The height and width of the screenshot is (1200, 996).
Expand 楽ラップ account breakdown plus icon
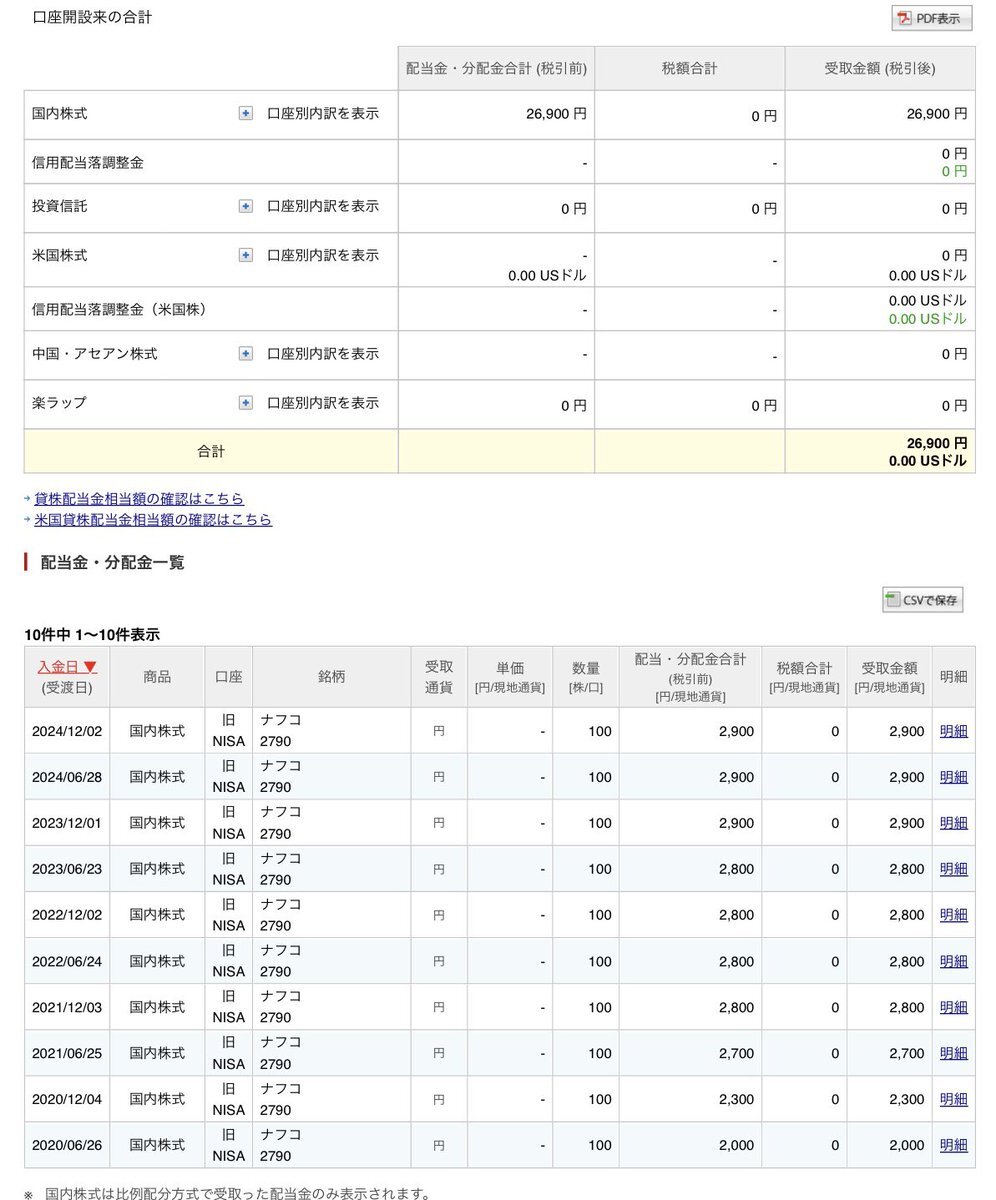tap(246, 403)
